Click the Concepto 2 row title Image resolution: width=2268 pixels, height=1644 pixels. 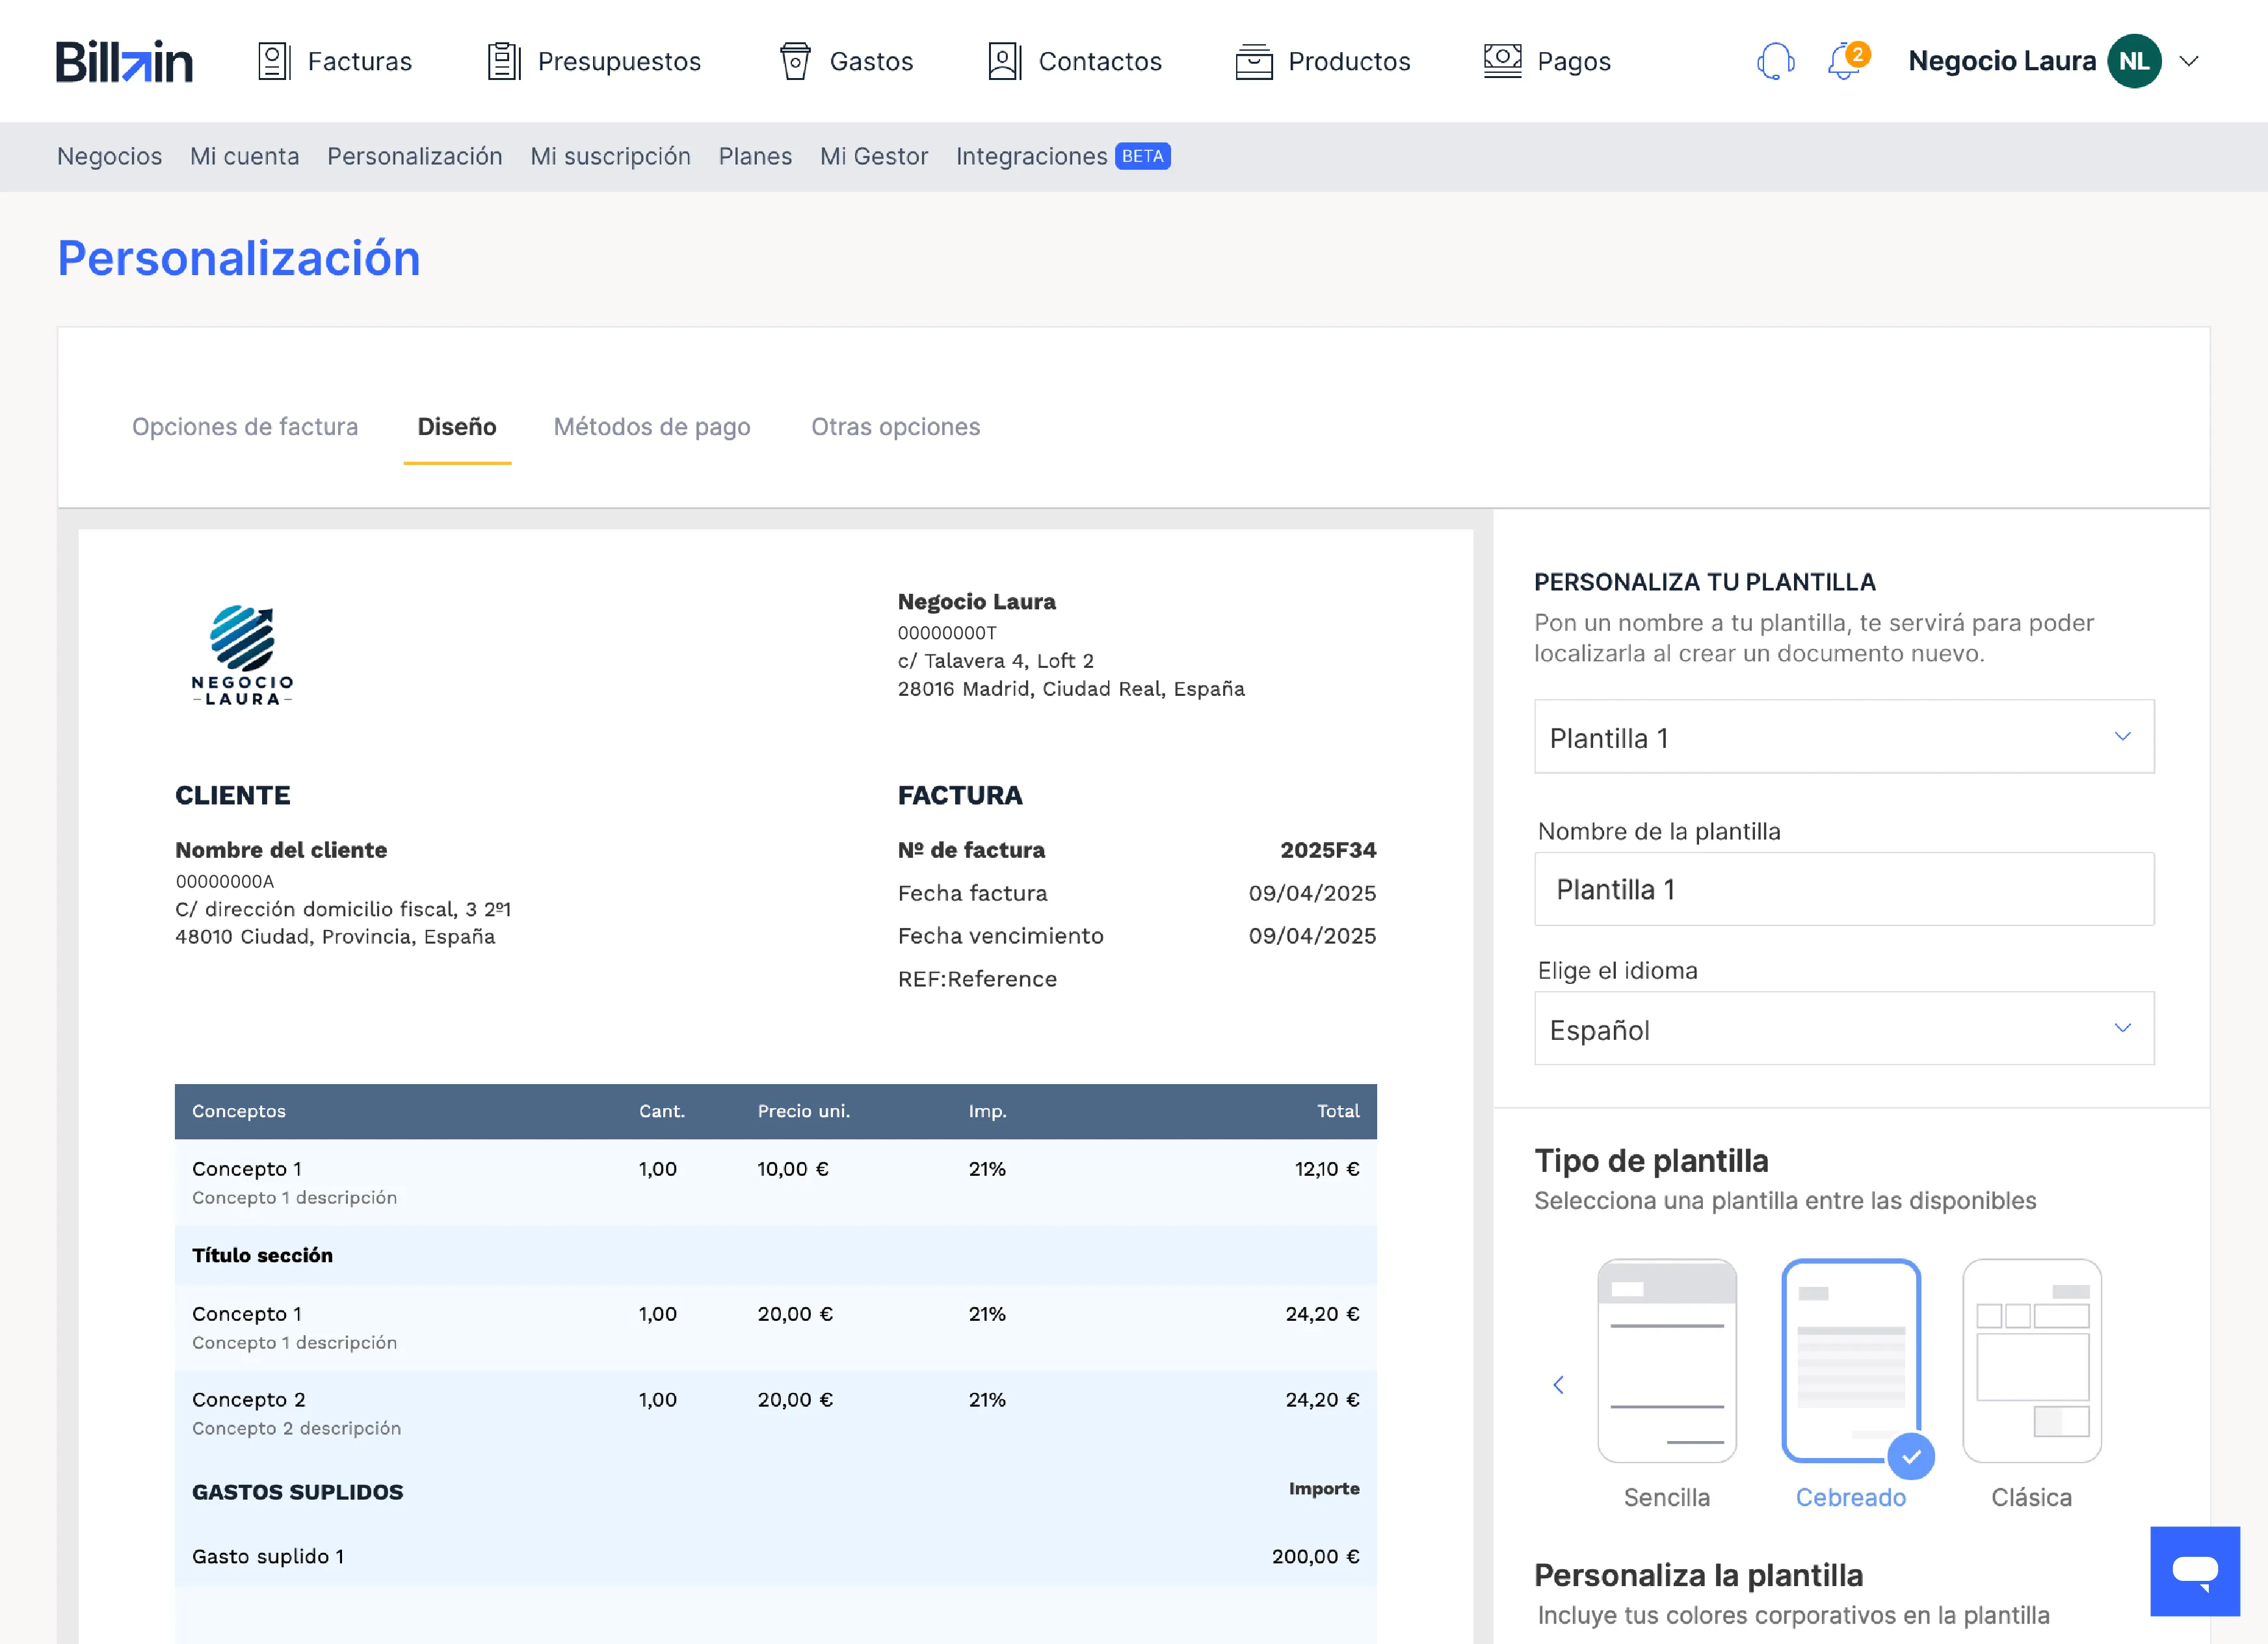click(x=249, y=1400)
